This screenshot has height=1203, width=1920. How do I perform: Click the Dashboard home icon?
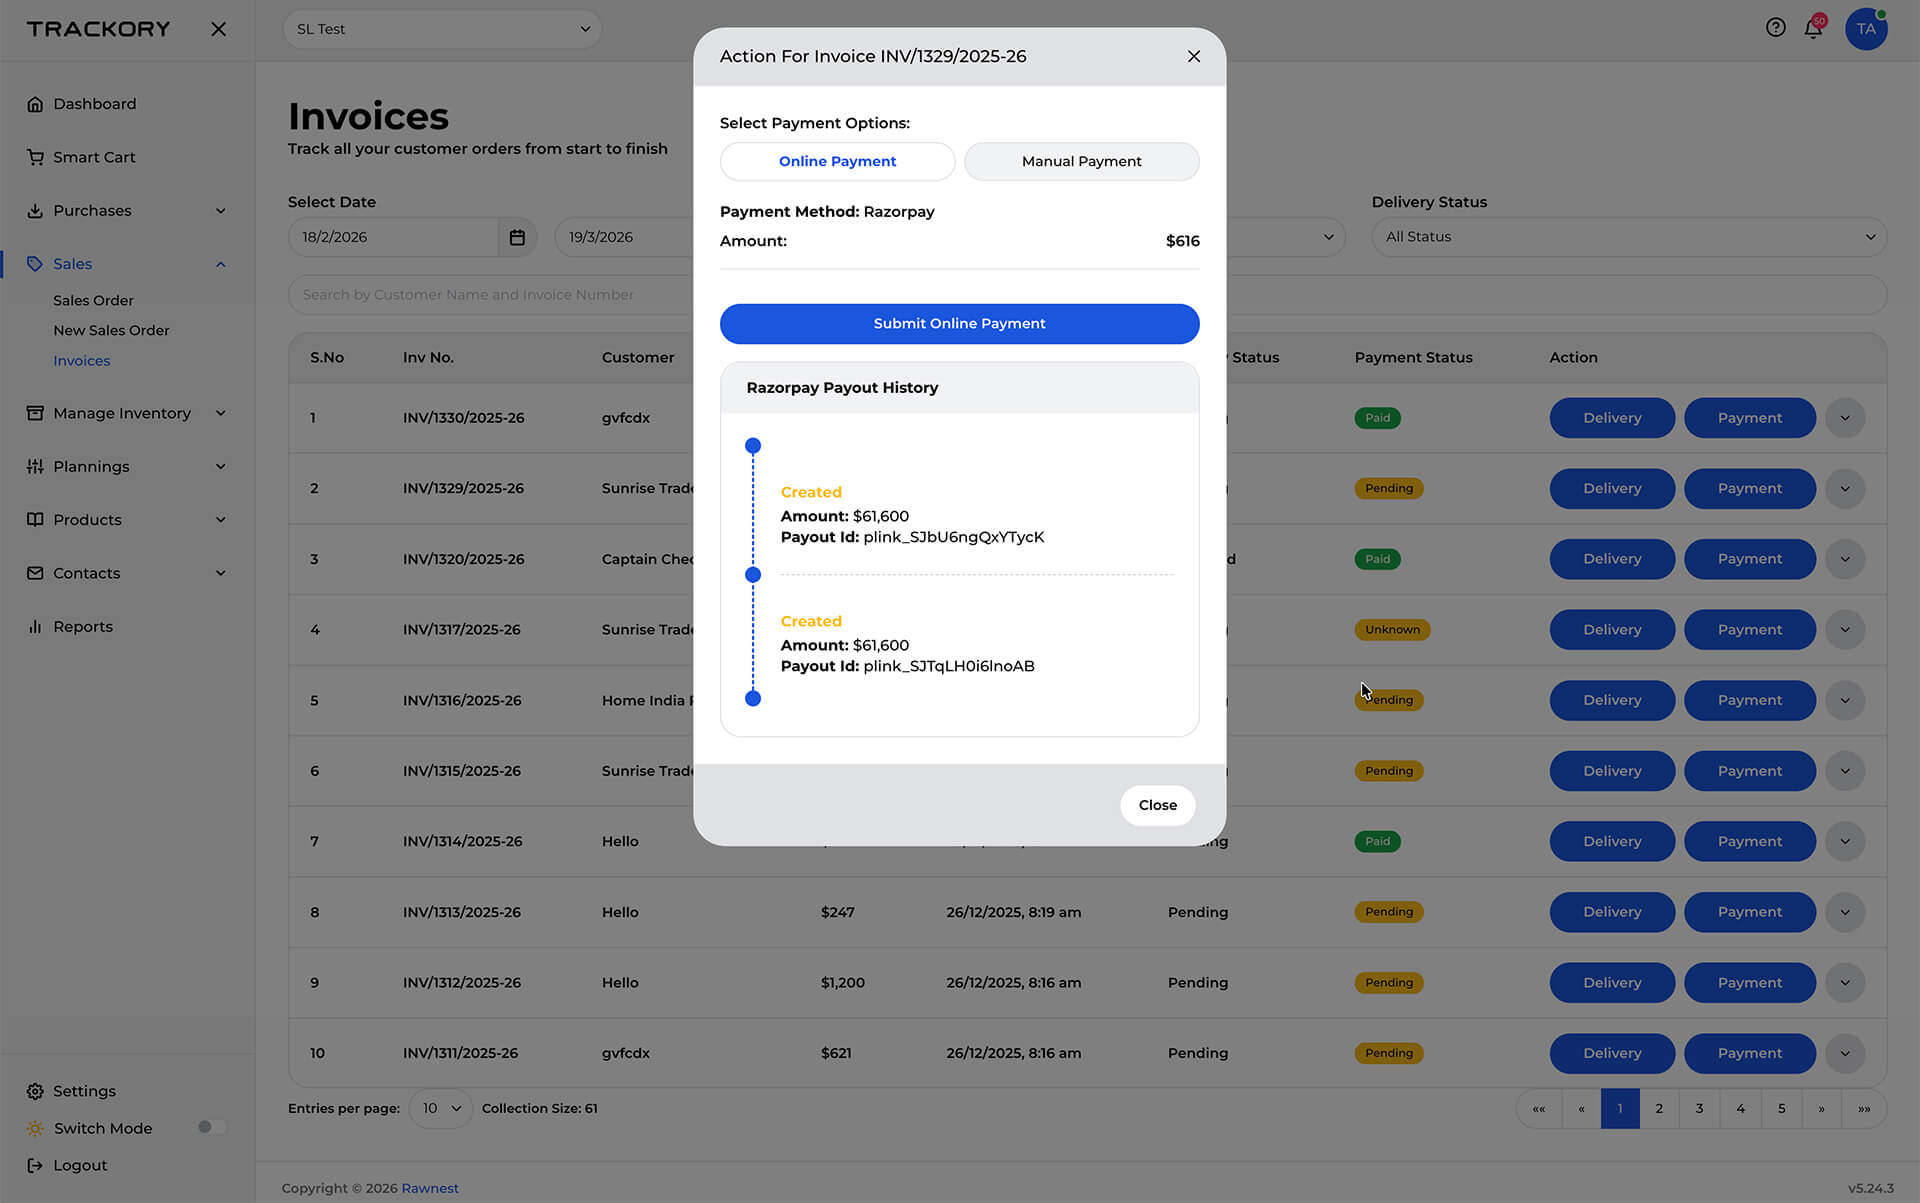[x=35, y=104]
